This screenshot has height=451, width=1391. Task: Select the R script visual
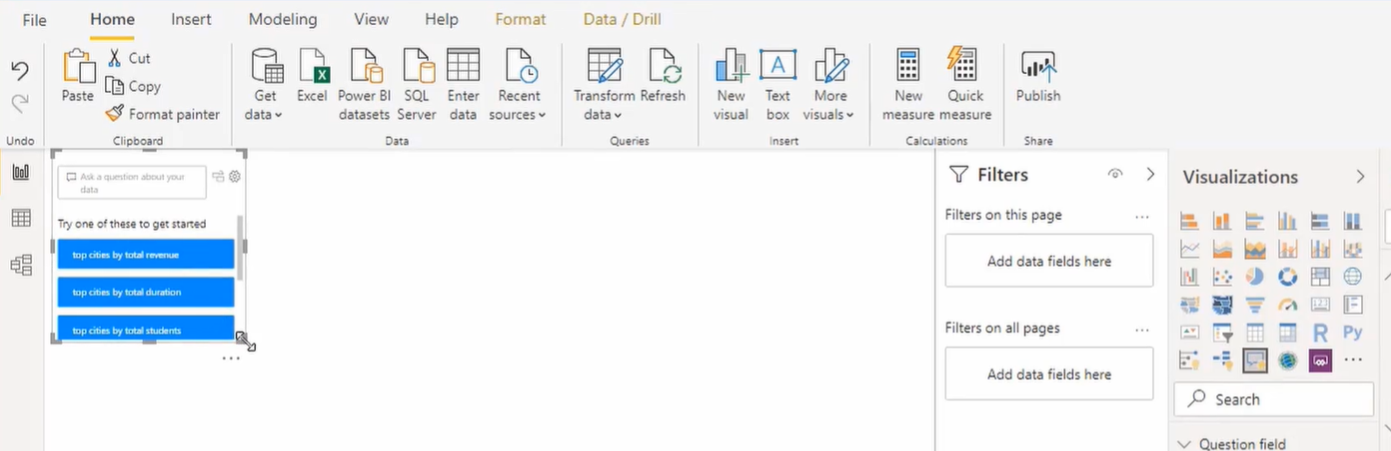[x=1320, y=333]
